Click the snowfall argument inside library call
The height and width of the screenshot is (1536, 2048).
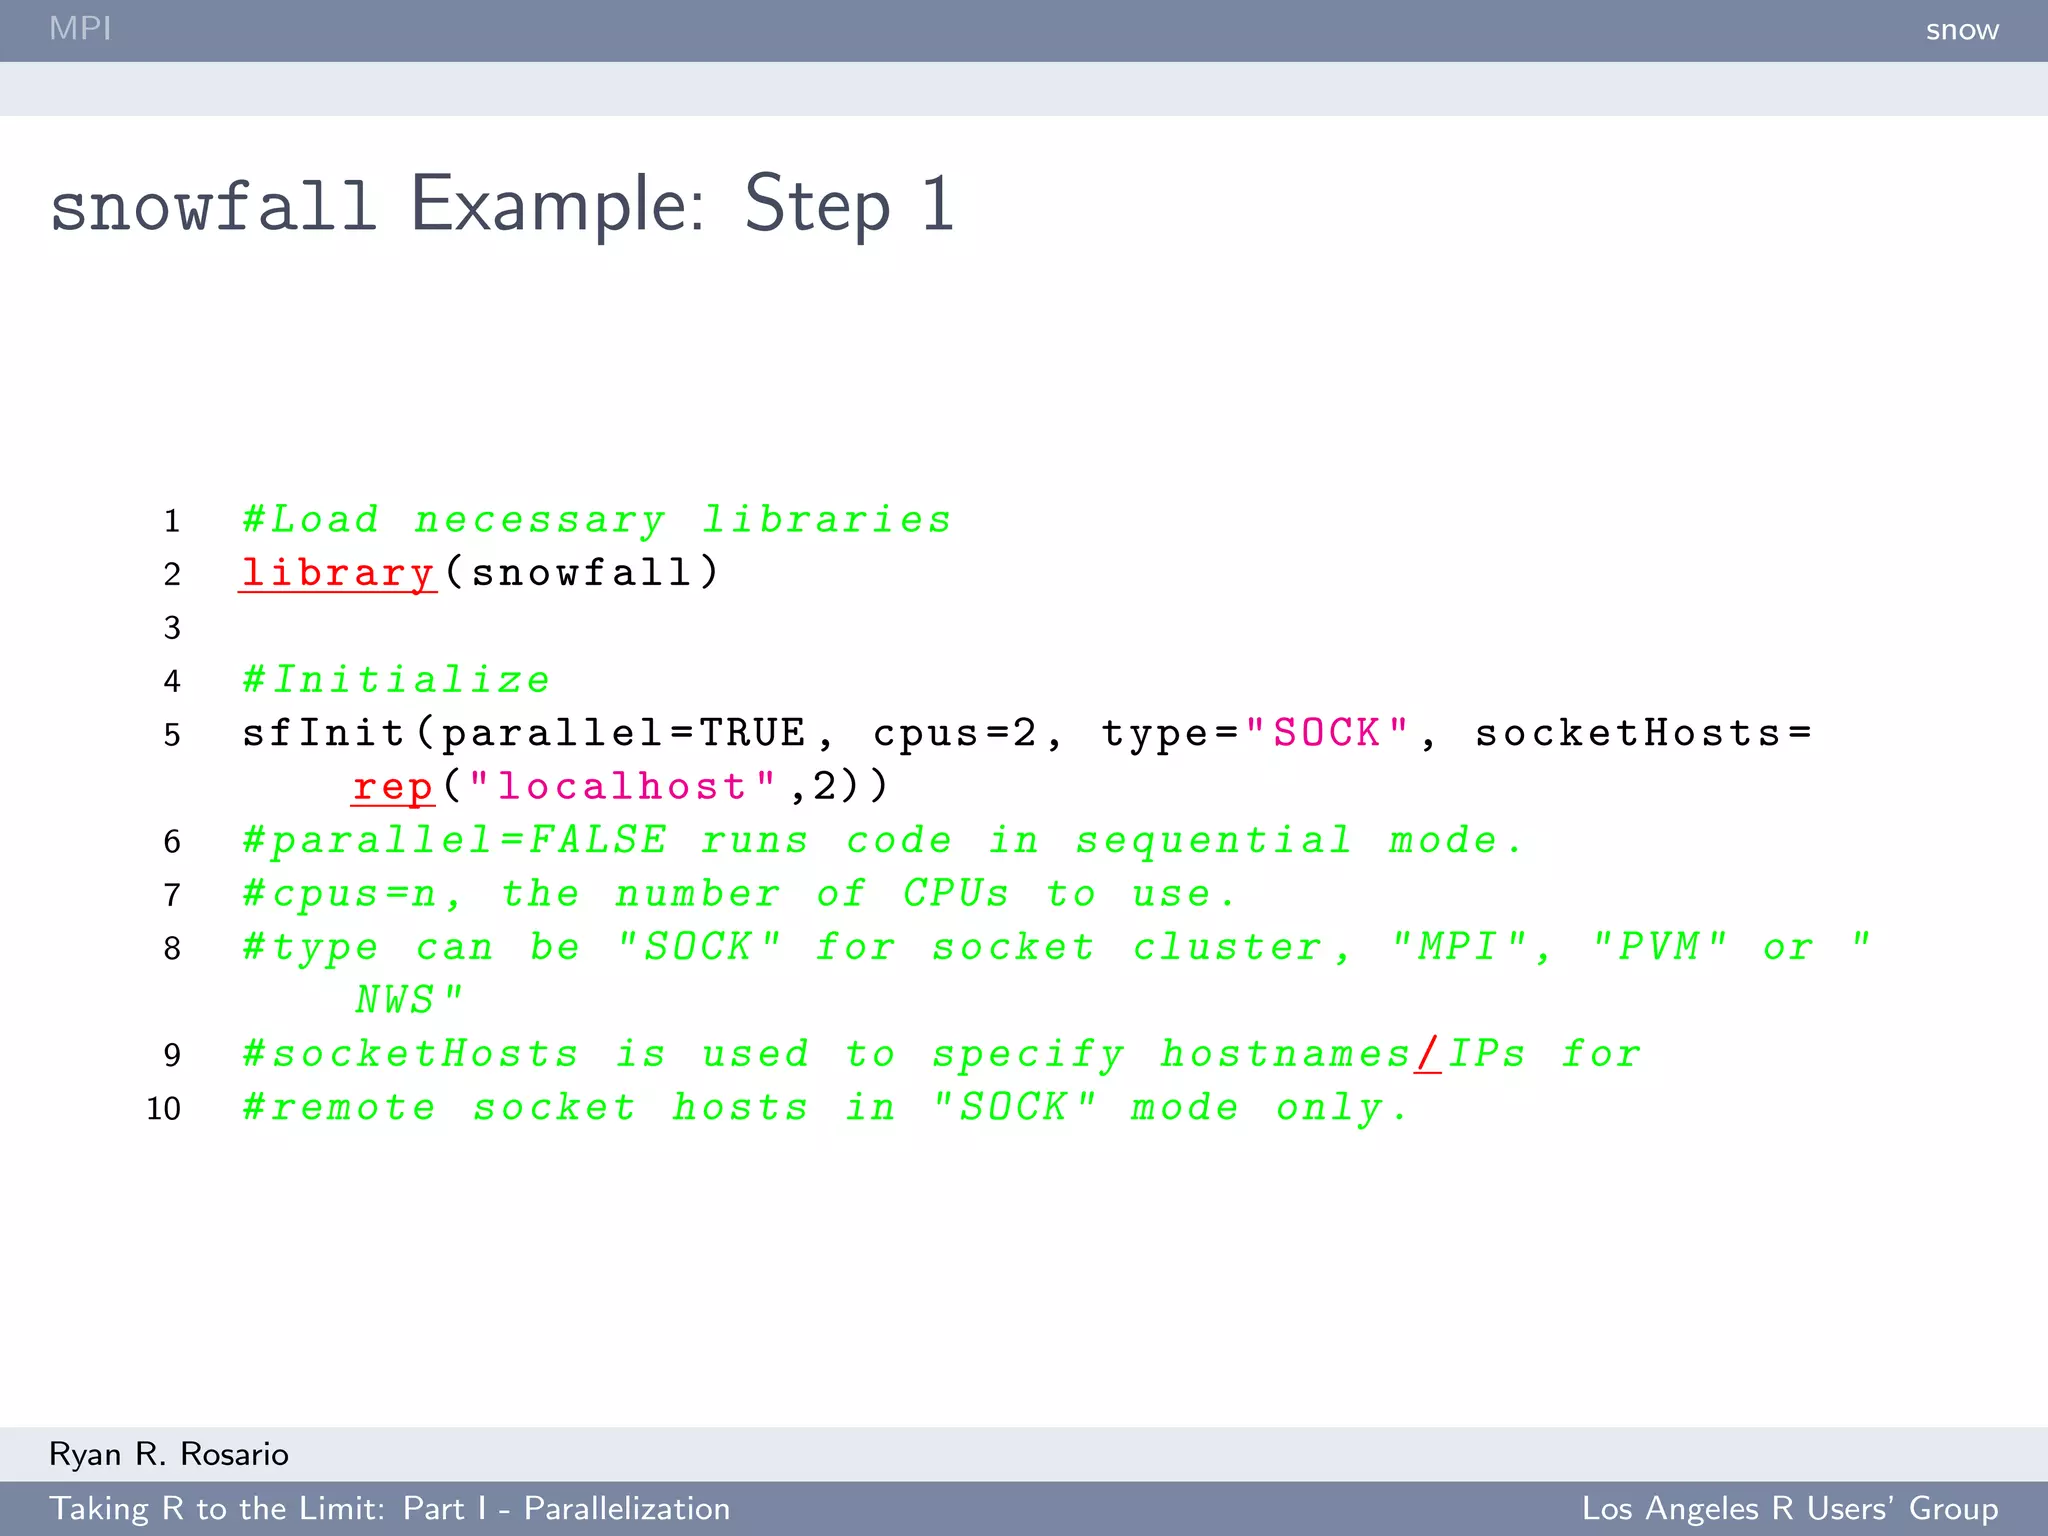581,573
